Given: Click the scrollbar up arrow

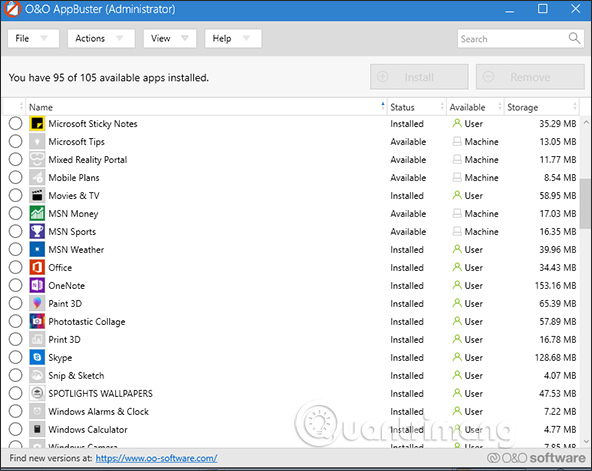Looking at the screenshot, I should coord(586,122).
